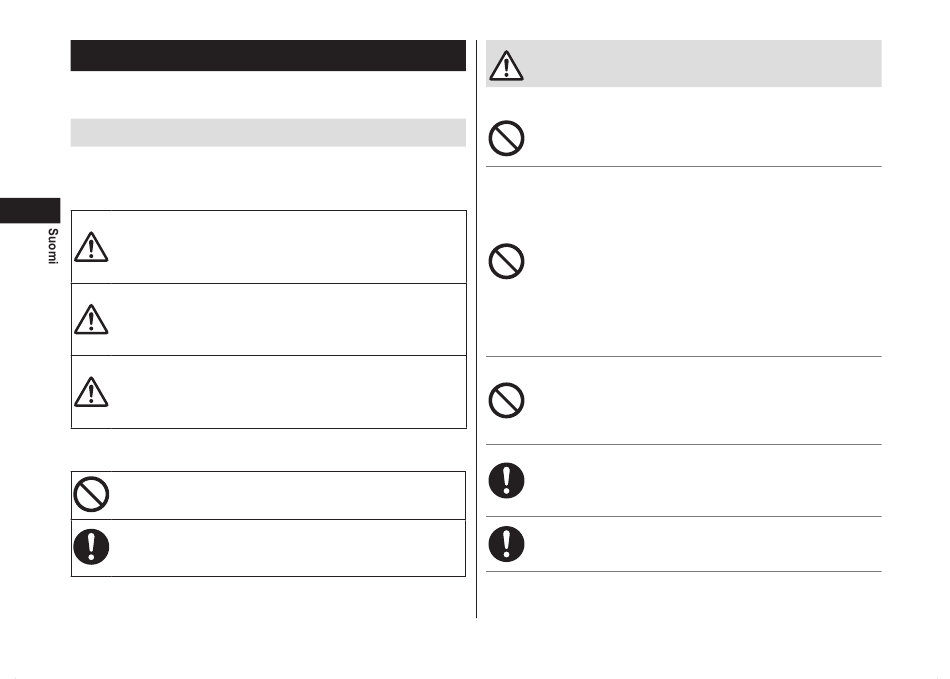This screenshot has height=679, width=950.
Task: Click the vertical Suomi language label
Action: (x=53, y=246)
